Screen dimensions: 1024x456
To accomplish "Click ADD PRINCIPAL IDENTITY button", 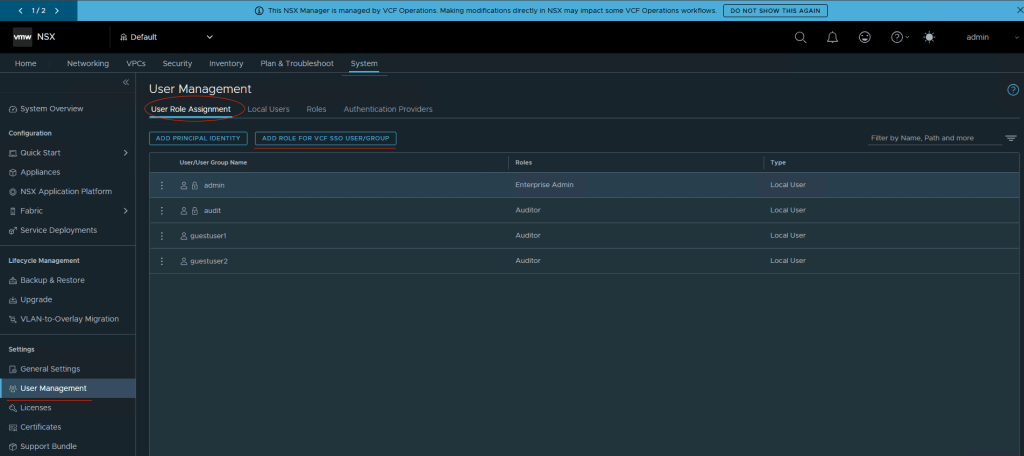I will [x=199, y=138].
